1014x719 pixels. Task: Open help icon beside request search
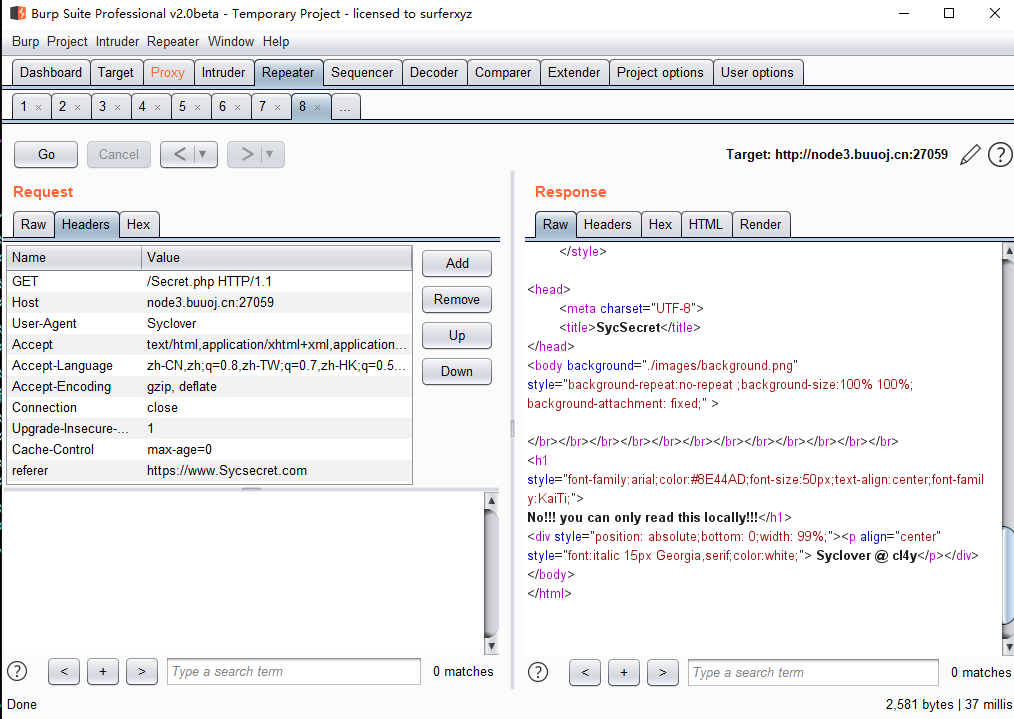click(17, 671)
